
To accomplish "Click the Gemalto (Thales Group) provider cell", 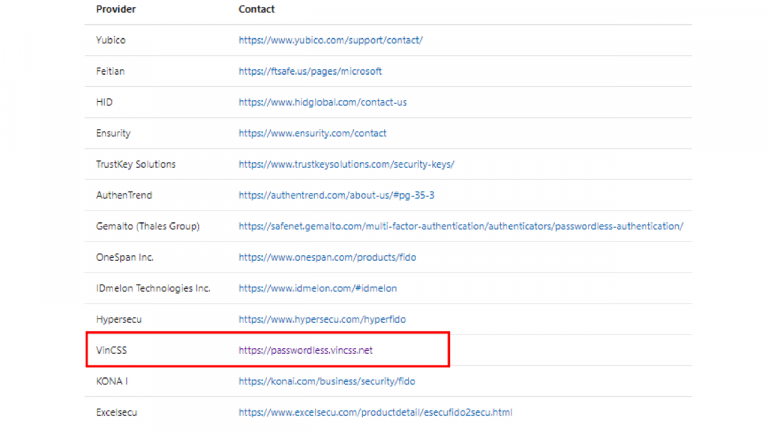I will pyautogui.click(x=147, y=226).
